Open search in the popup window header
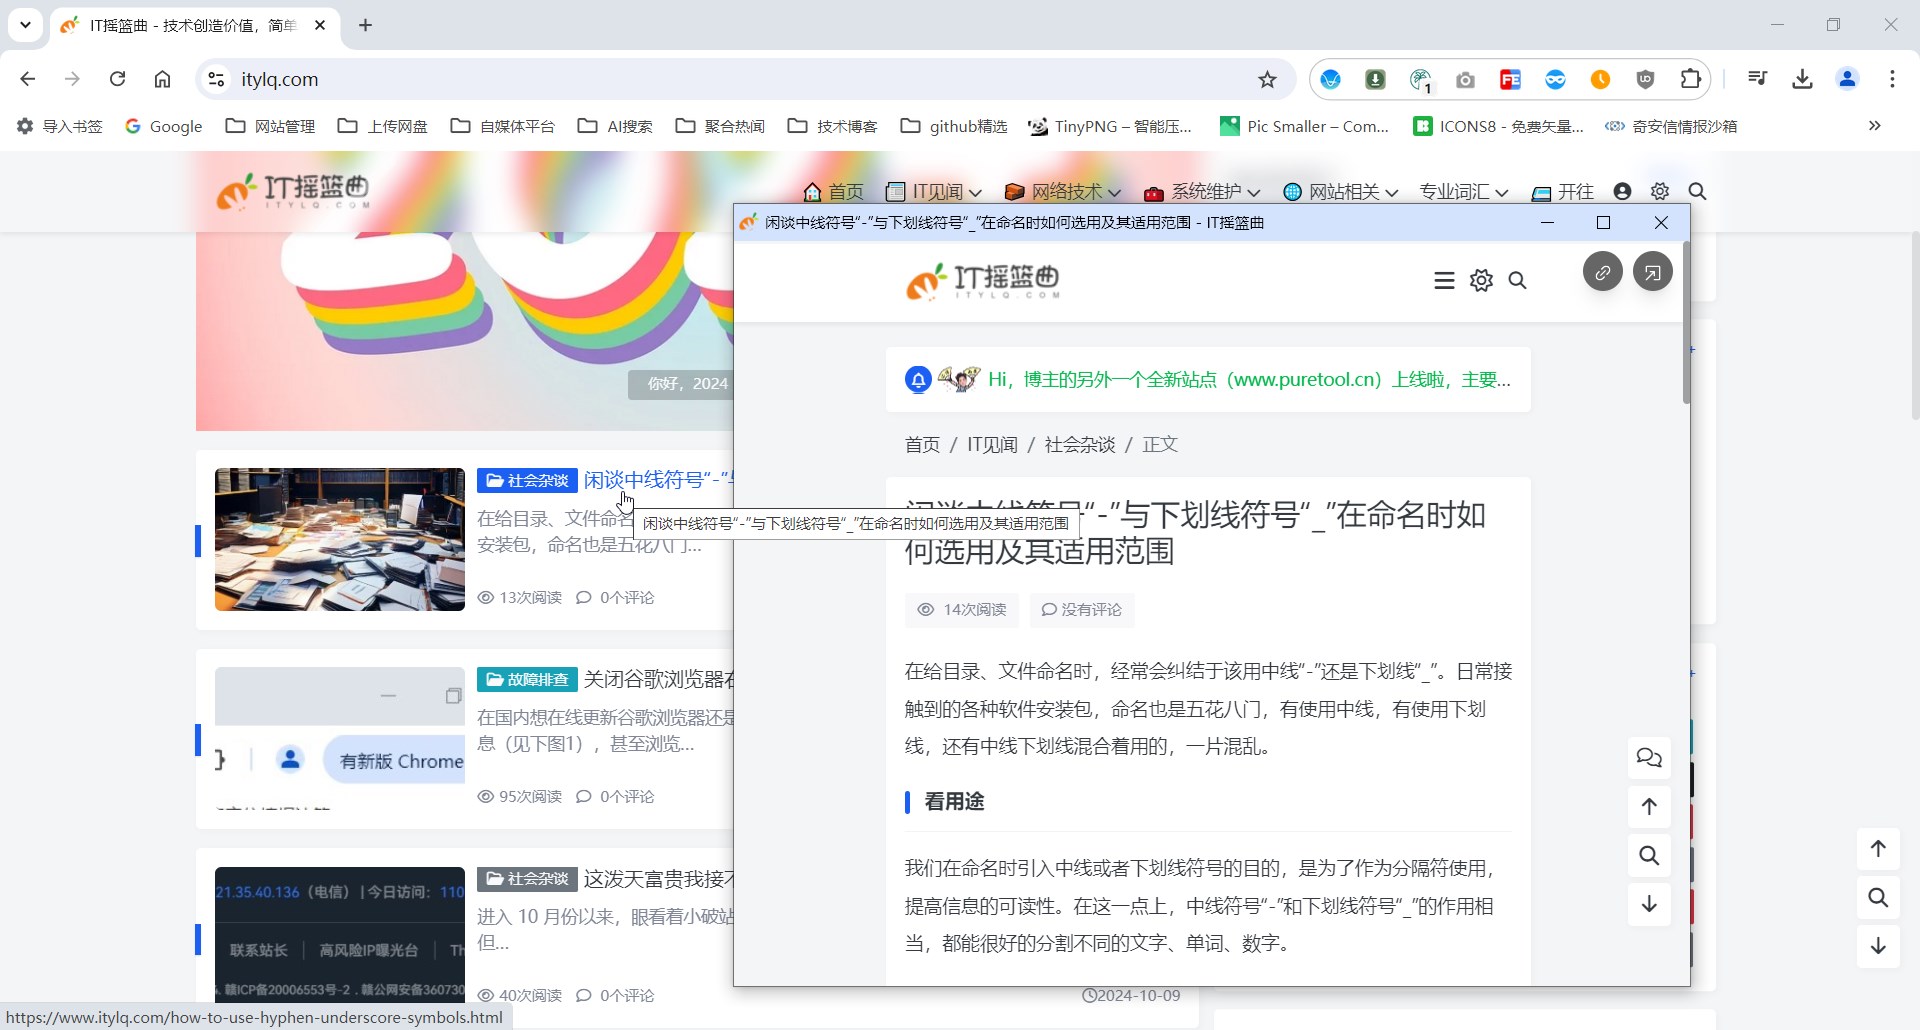The width and height of the screenshot is (1920, 1030). 1517,281
